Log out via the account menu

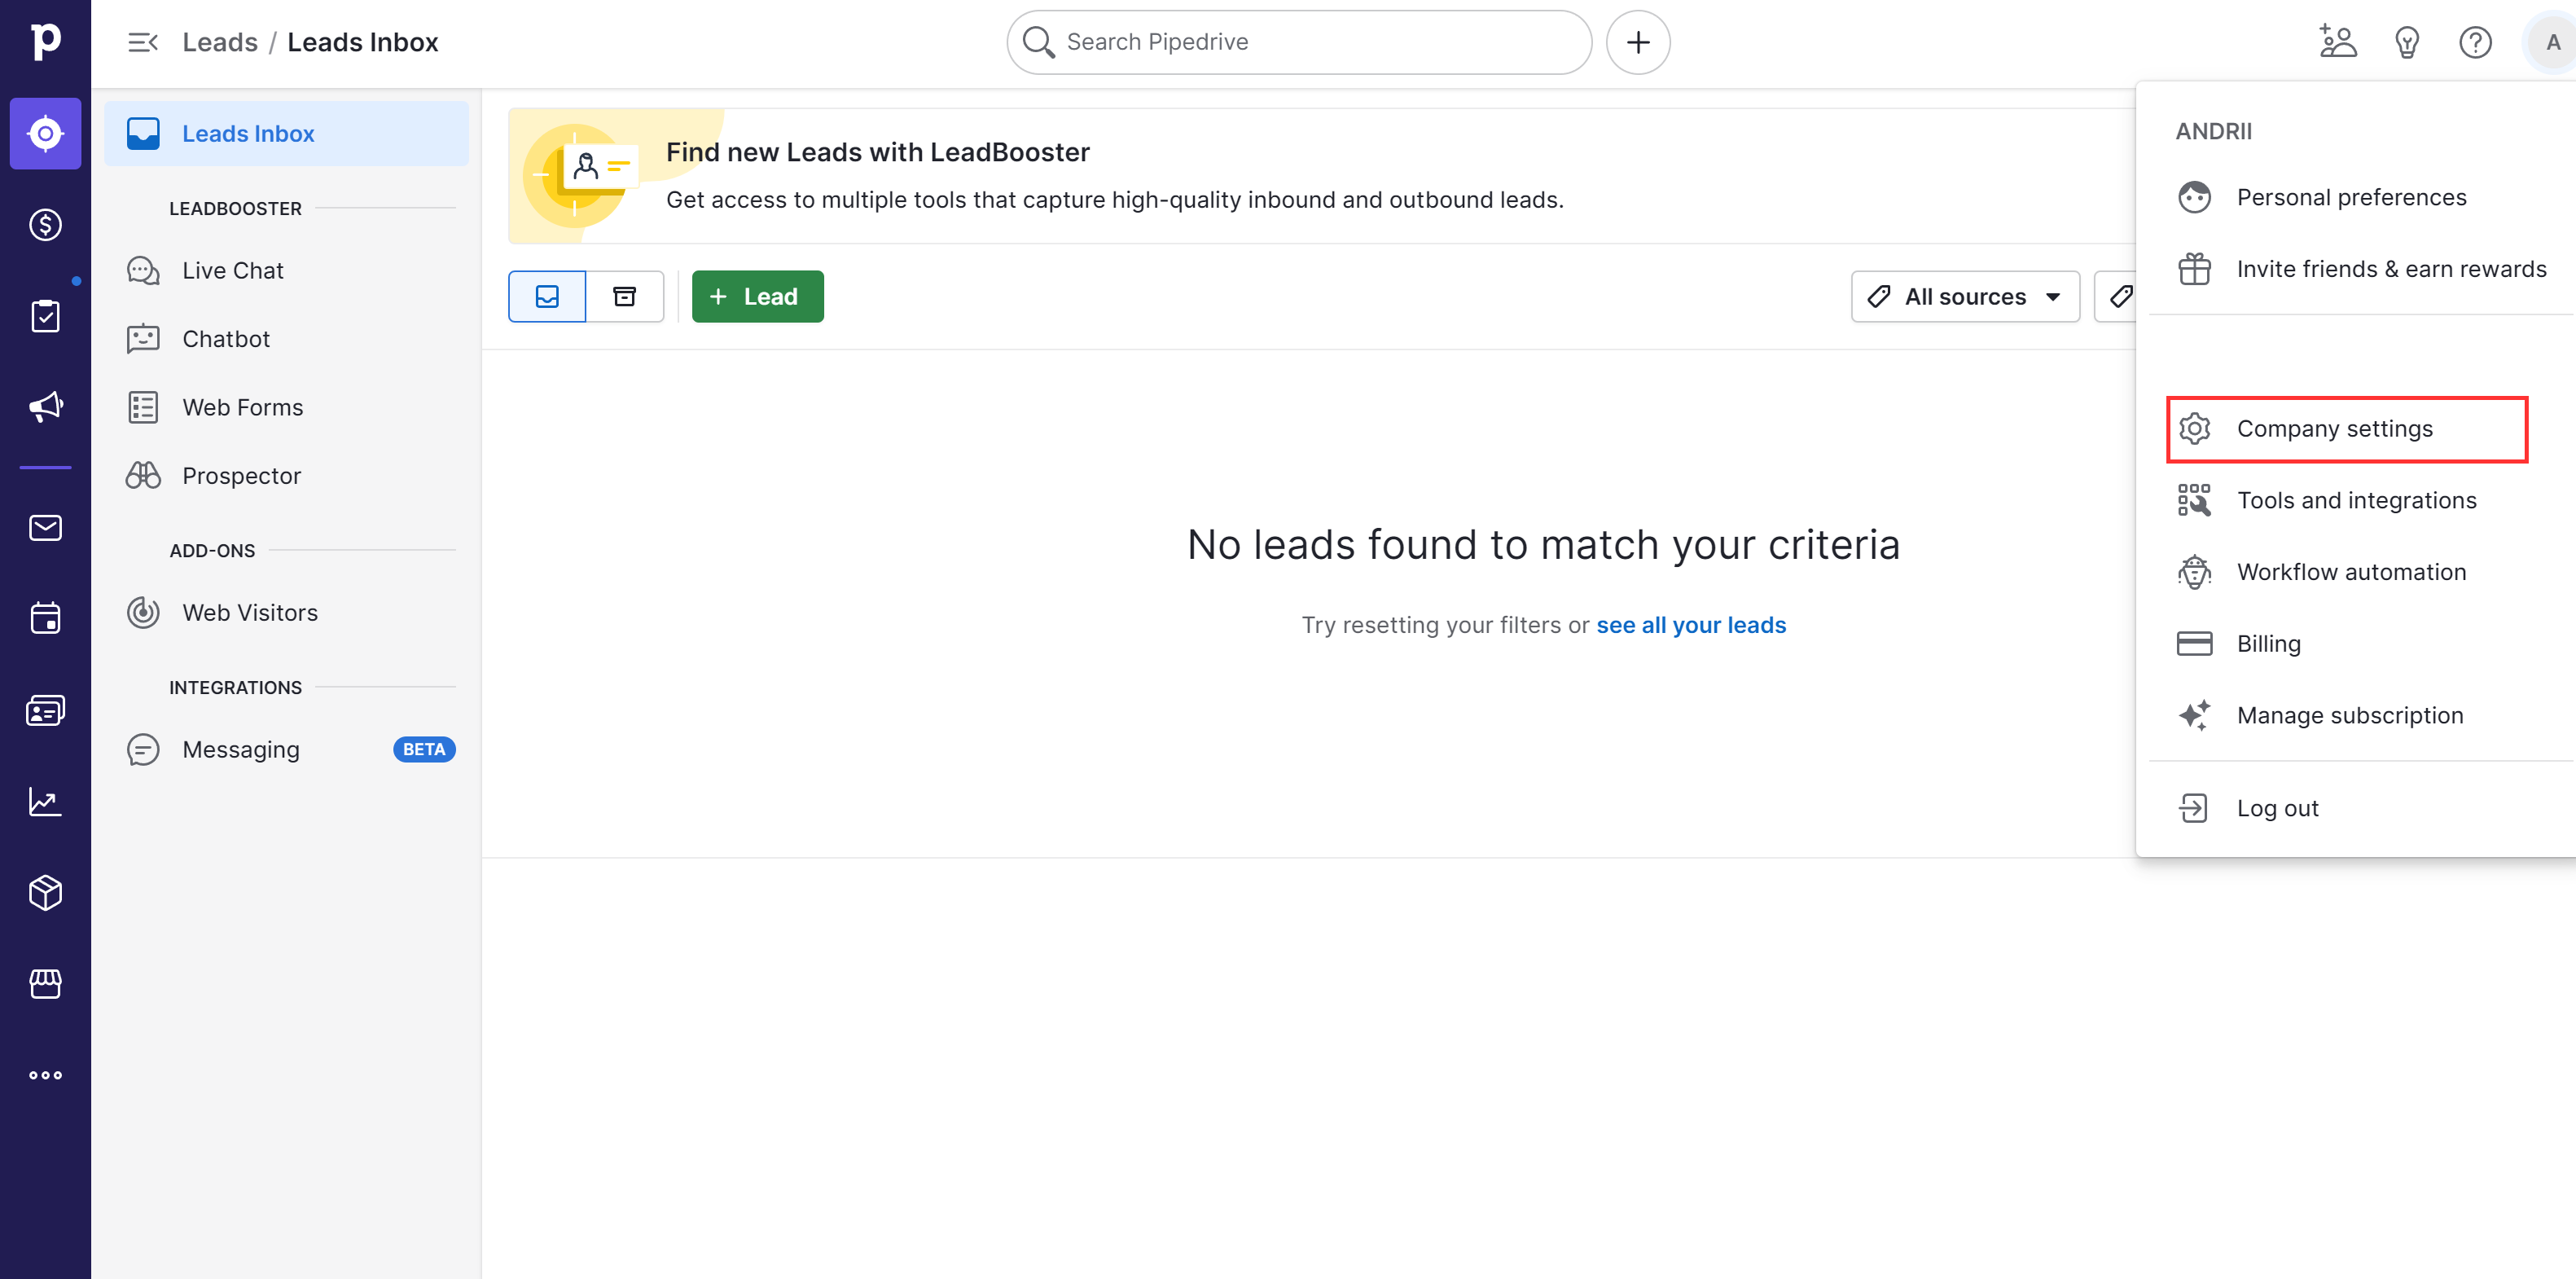tap(2355, 807)
